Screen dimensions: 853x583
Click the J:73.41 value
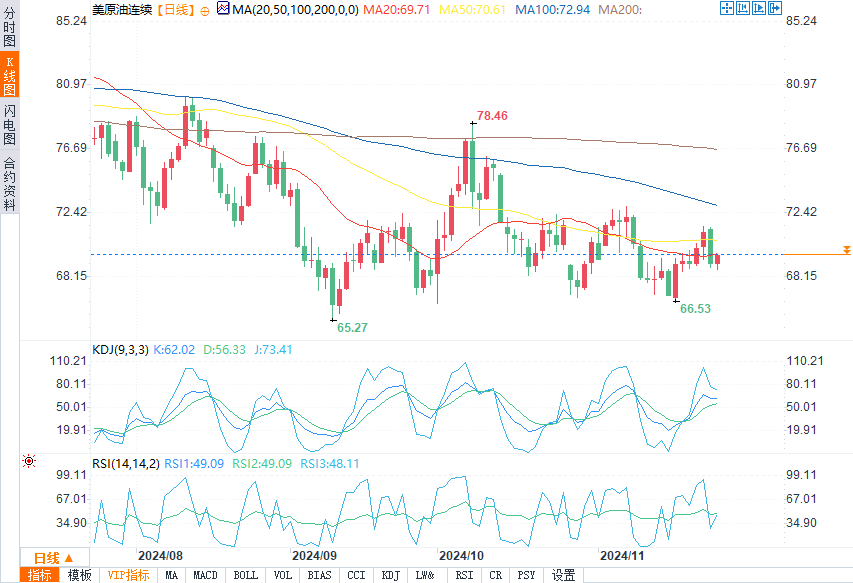click(273, 350)
